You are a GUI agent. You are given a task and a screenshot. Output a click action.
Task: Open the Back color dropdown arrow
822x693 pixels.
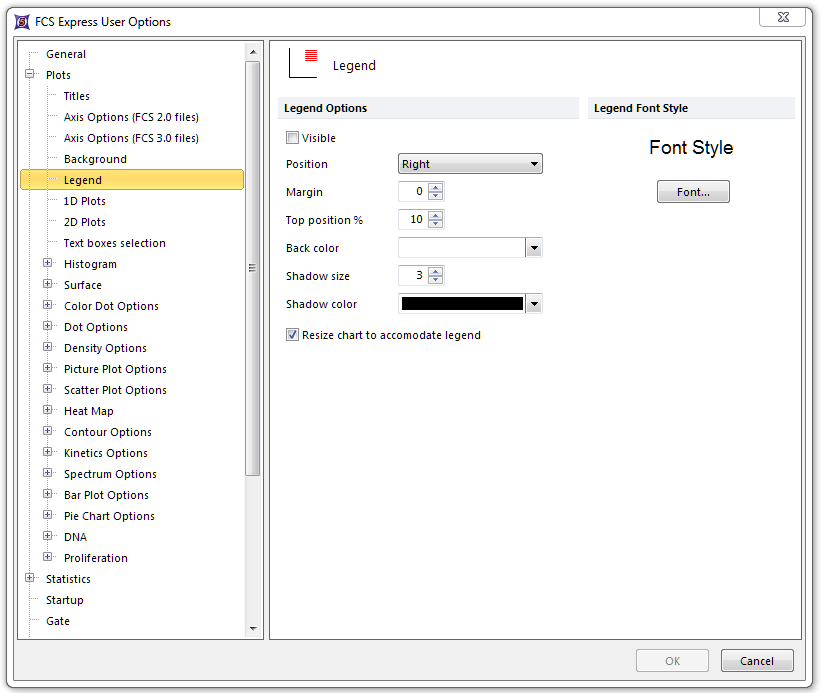point(534,248)
